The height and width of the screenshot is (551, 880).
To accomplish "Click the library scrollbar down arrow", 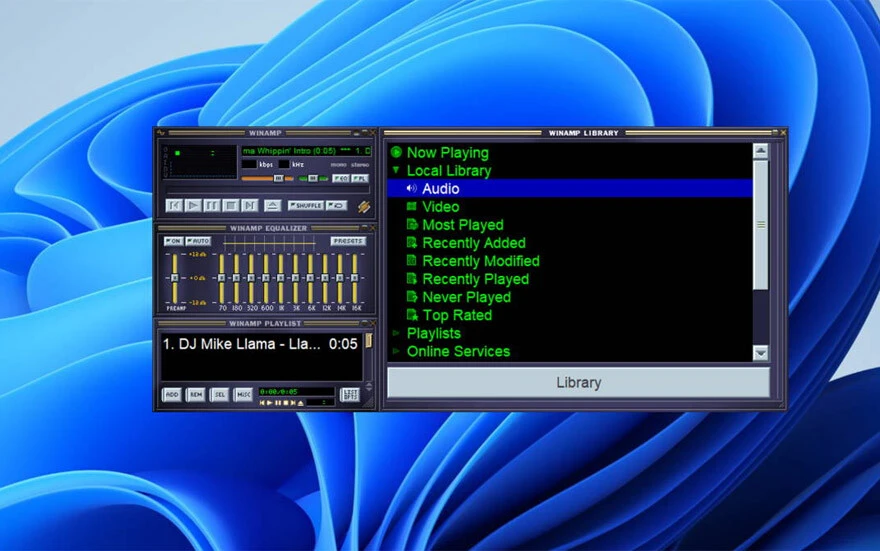I will (x=760, y=353).
